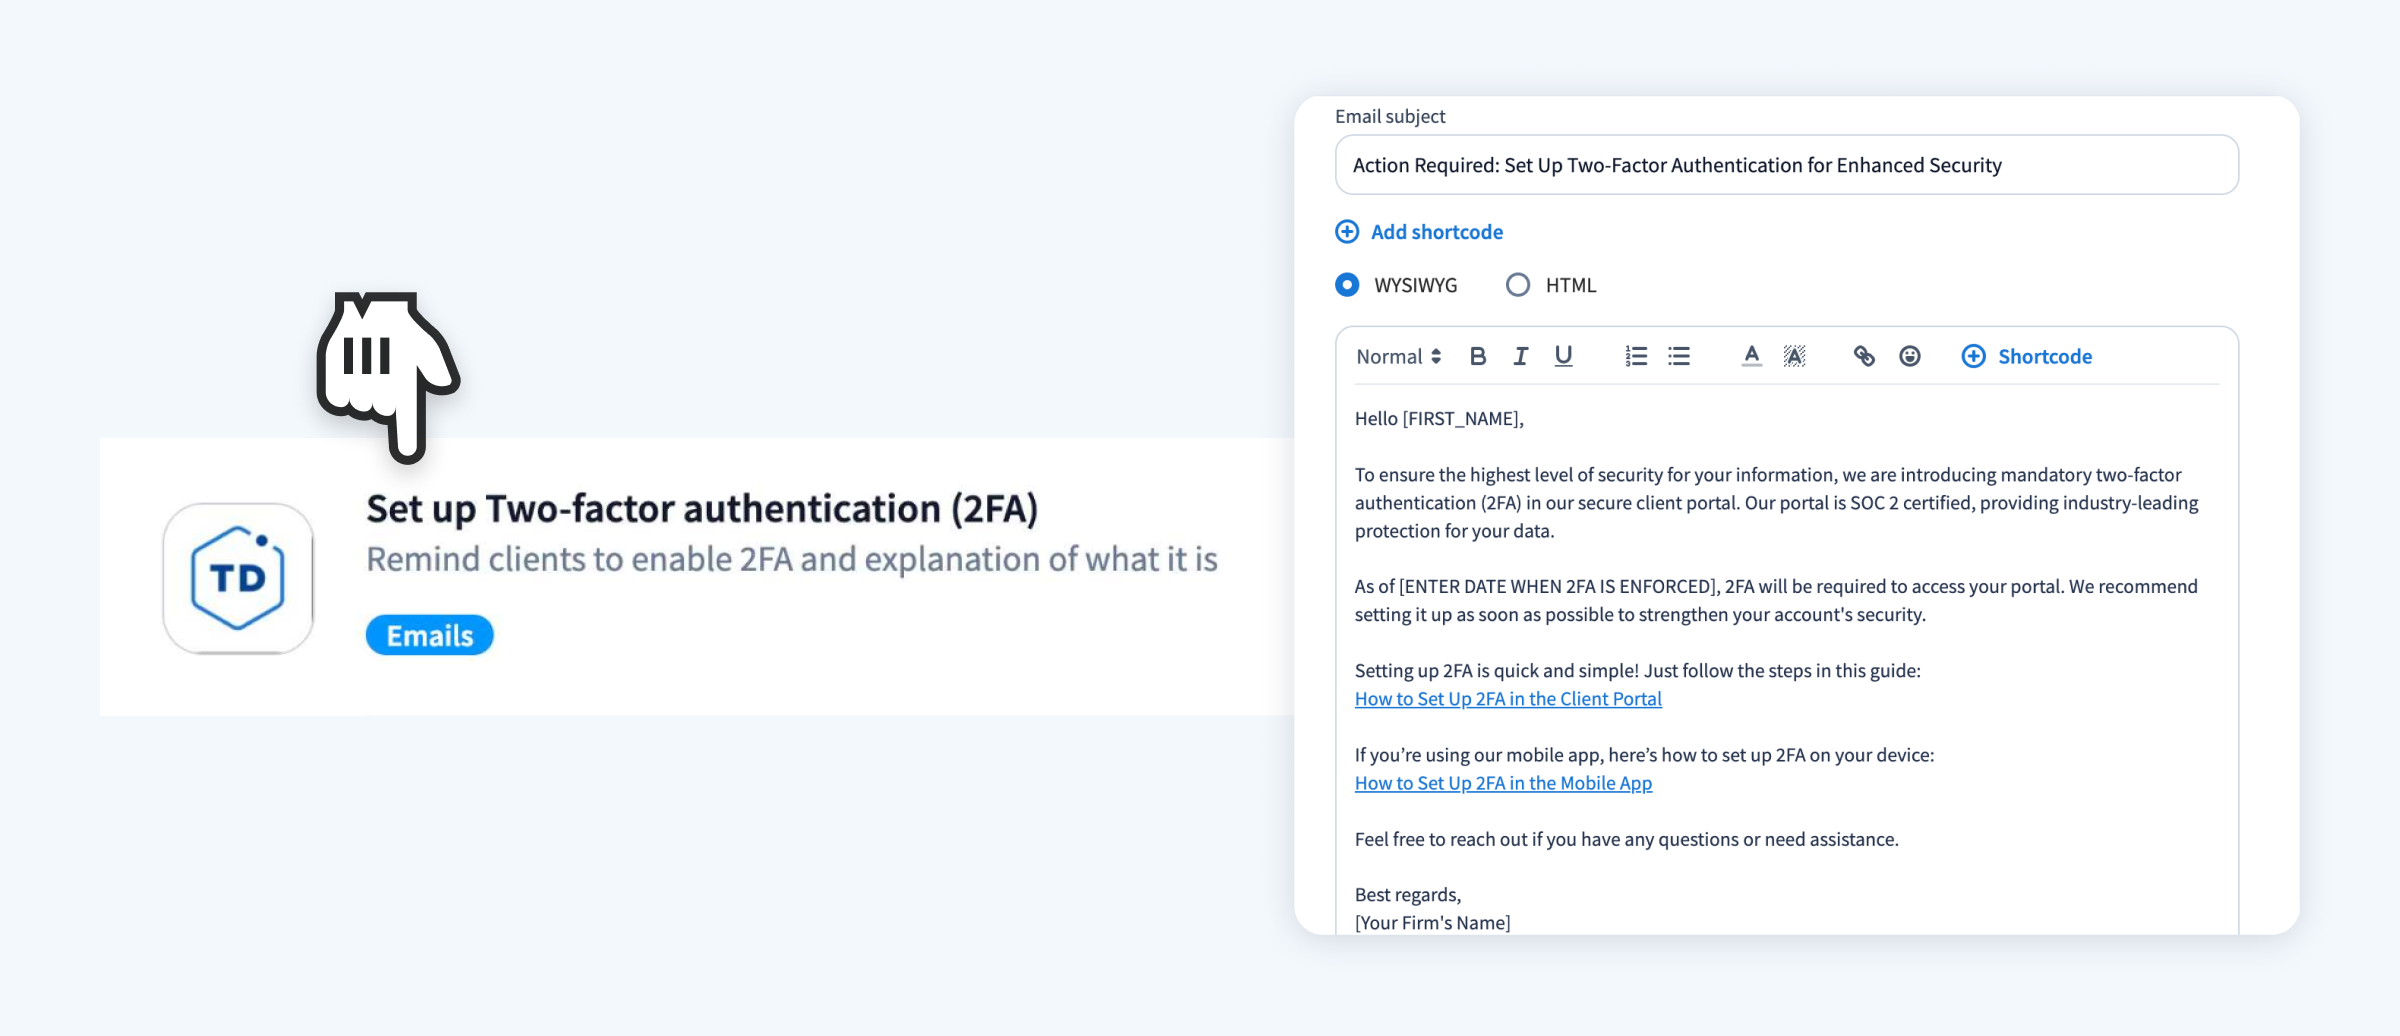The width and height of the screenshot is (2400, 1036).
Task: Apply italic formatting
Action: [x=1520, y=356]
